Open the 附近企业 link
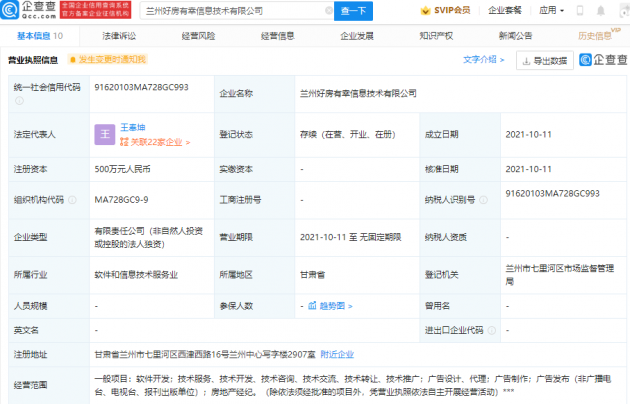The height and width of the screenshot is (404, 630). click(338, 354)
